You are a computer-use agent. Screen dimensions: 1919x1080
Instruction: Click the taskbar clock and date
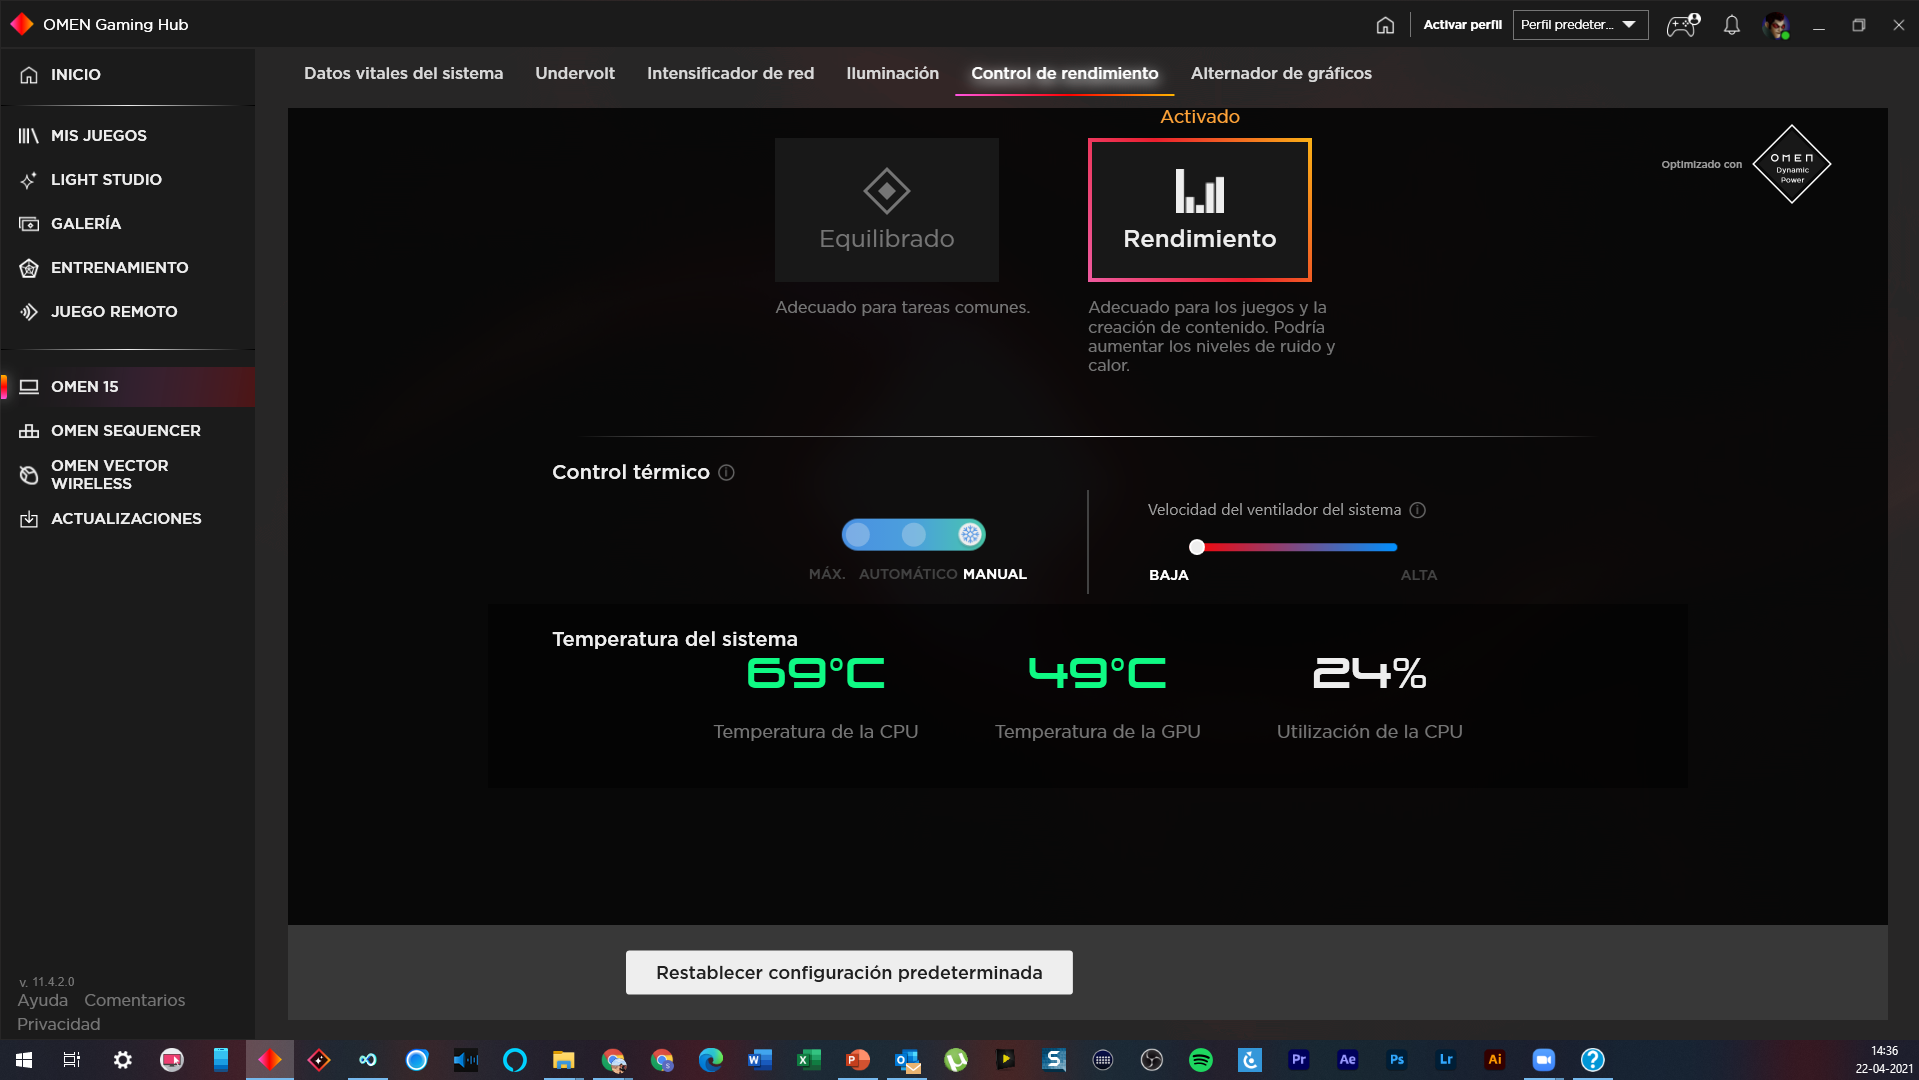click(1884, 1060)
